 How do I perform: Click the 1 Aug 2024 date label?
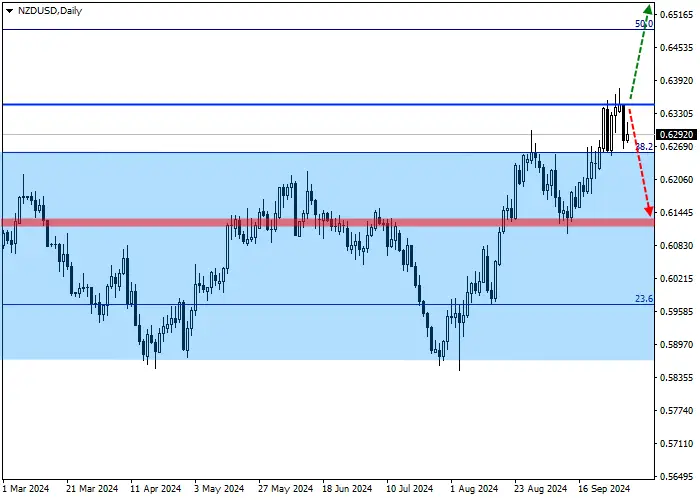tap(474, 488)
